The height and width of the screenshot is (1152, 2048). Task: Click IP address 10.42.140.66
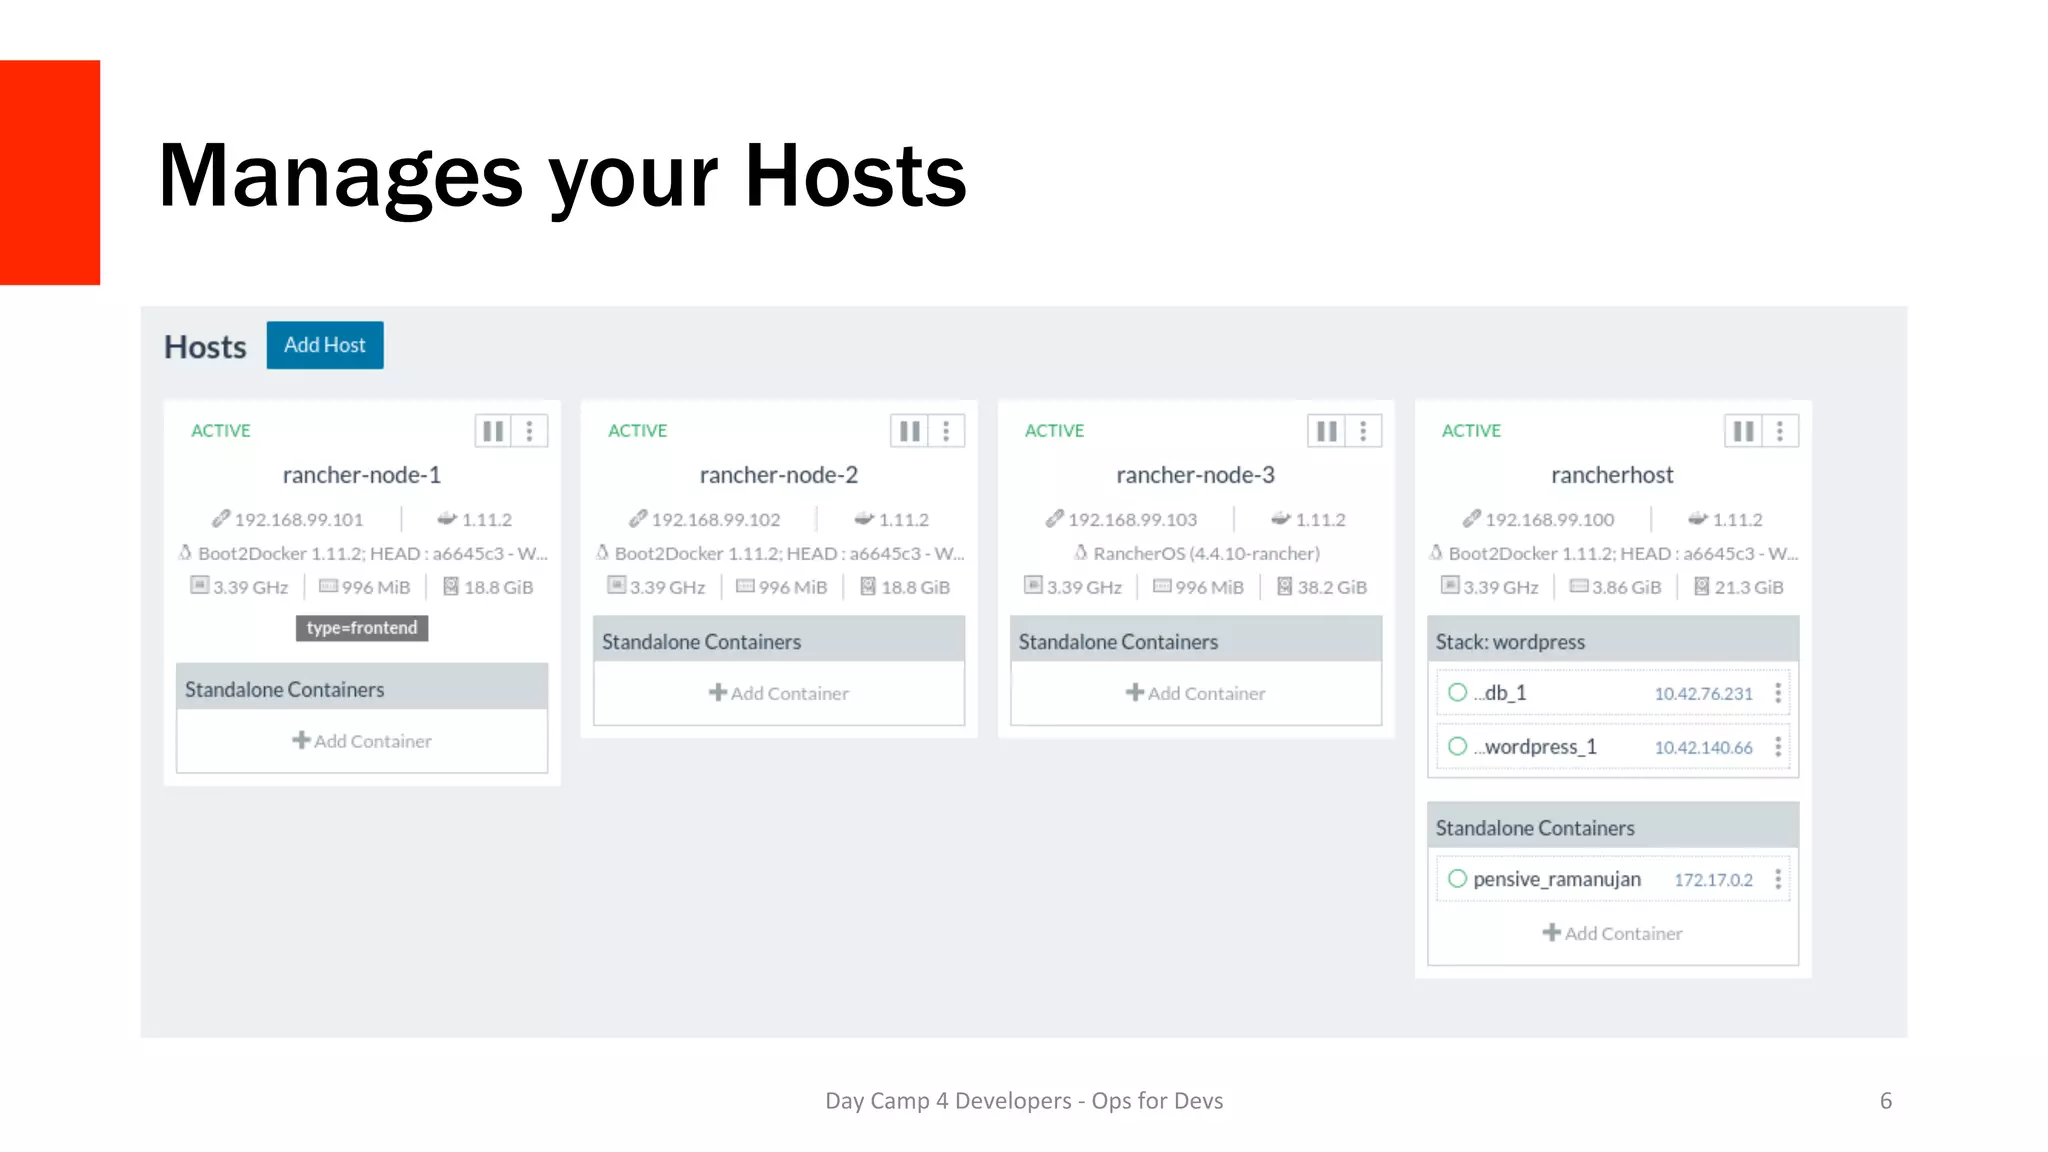[1704, 747]
